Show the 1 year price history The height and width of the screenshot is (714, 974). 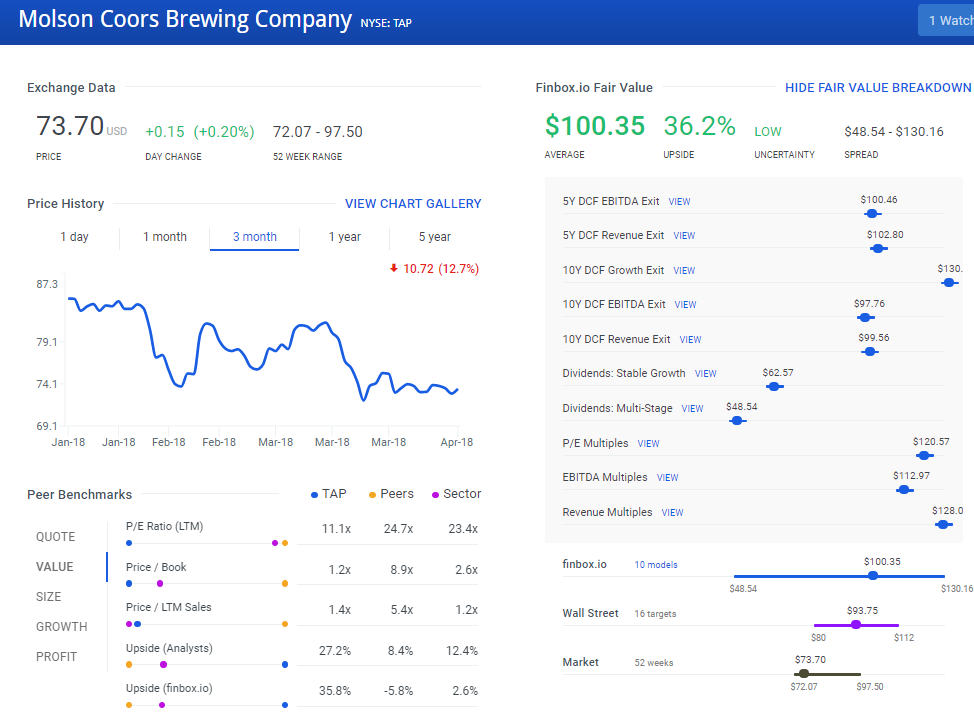click(x=345, y=237)
